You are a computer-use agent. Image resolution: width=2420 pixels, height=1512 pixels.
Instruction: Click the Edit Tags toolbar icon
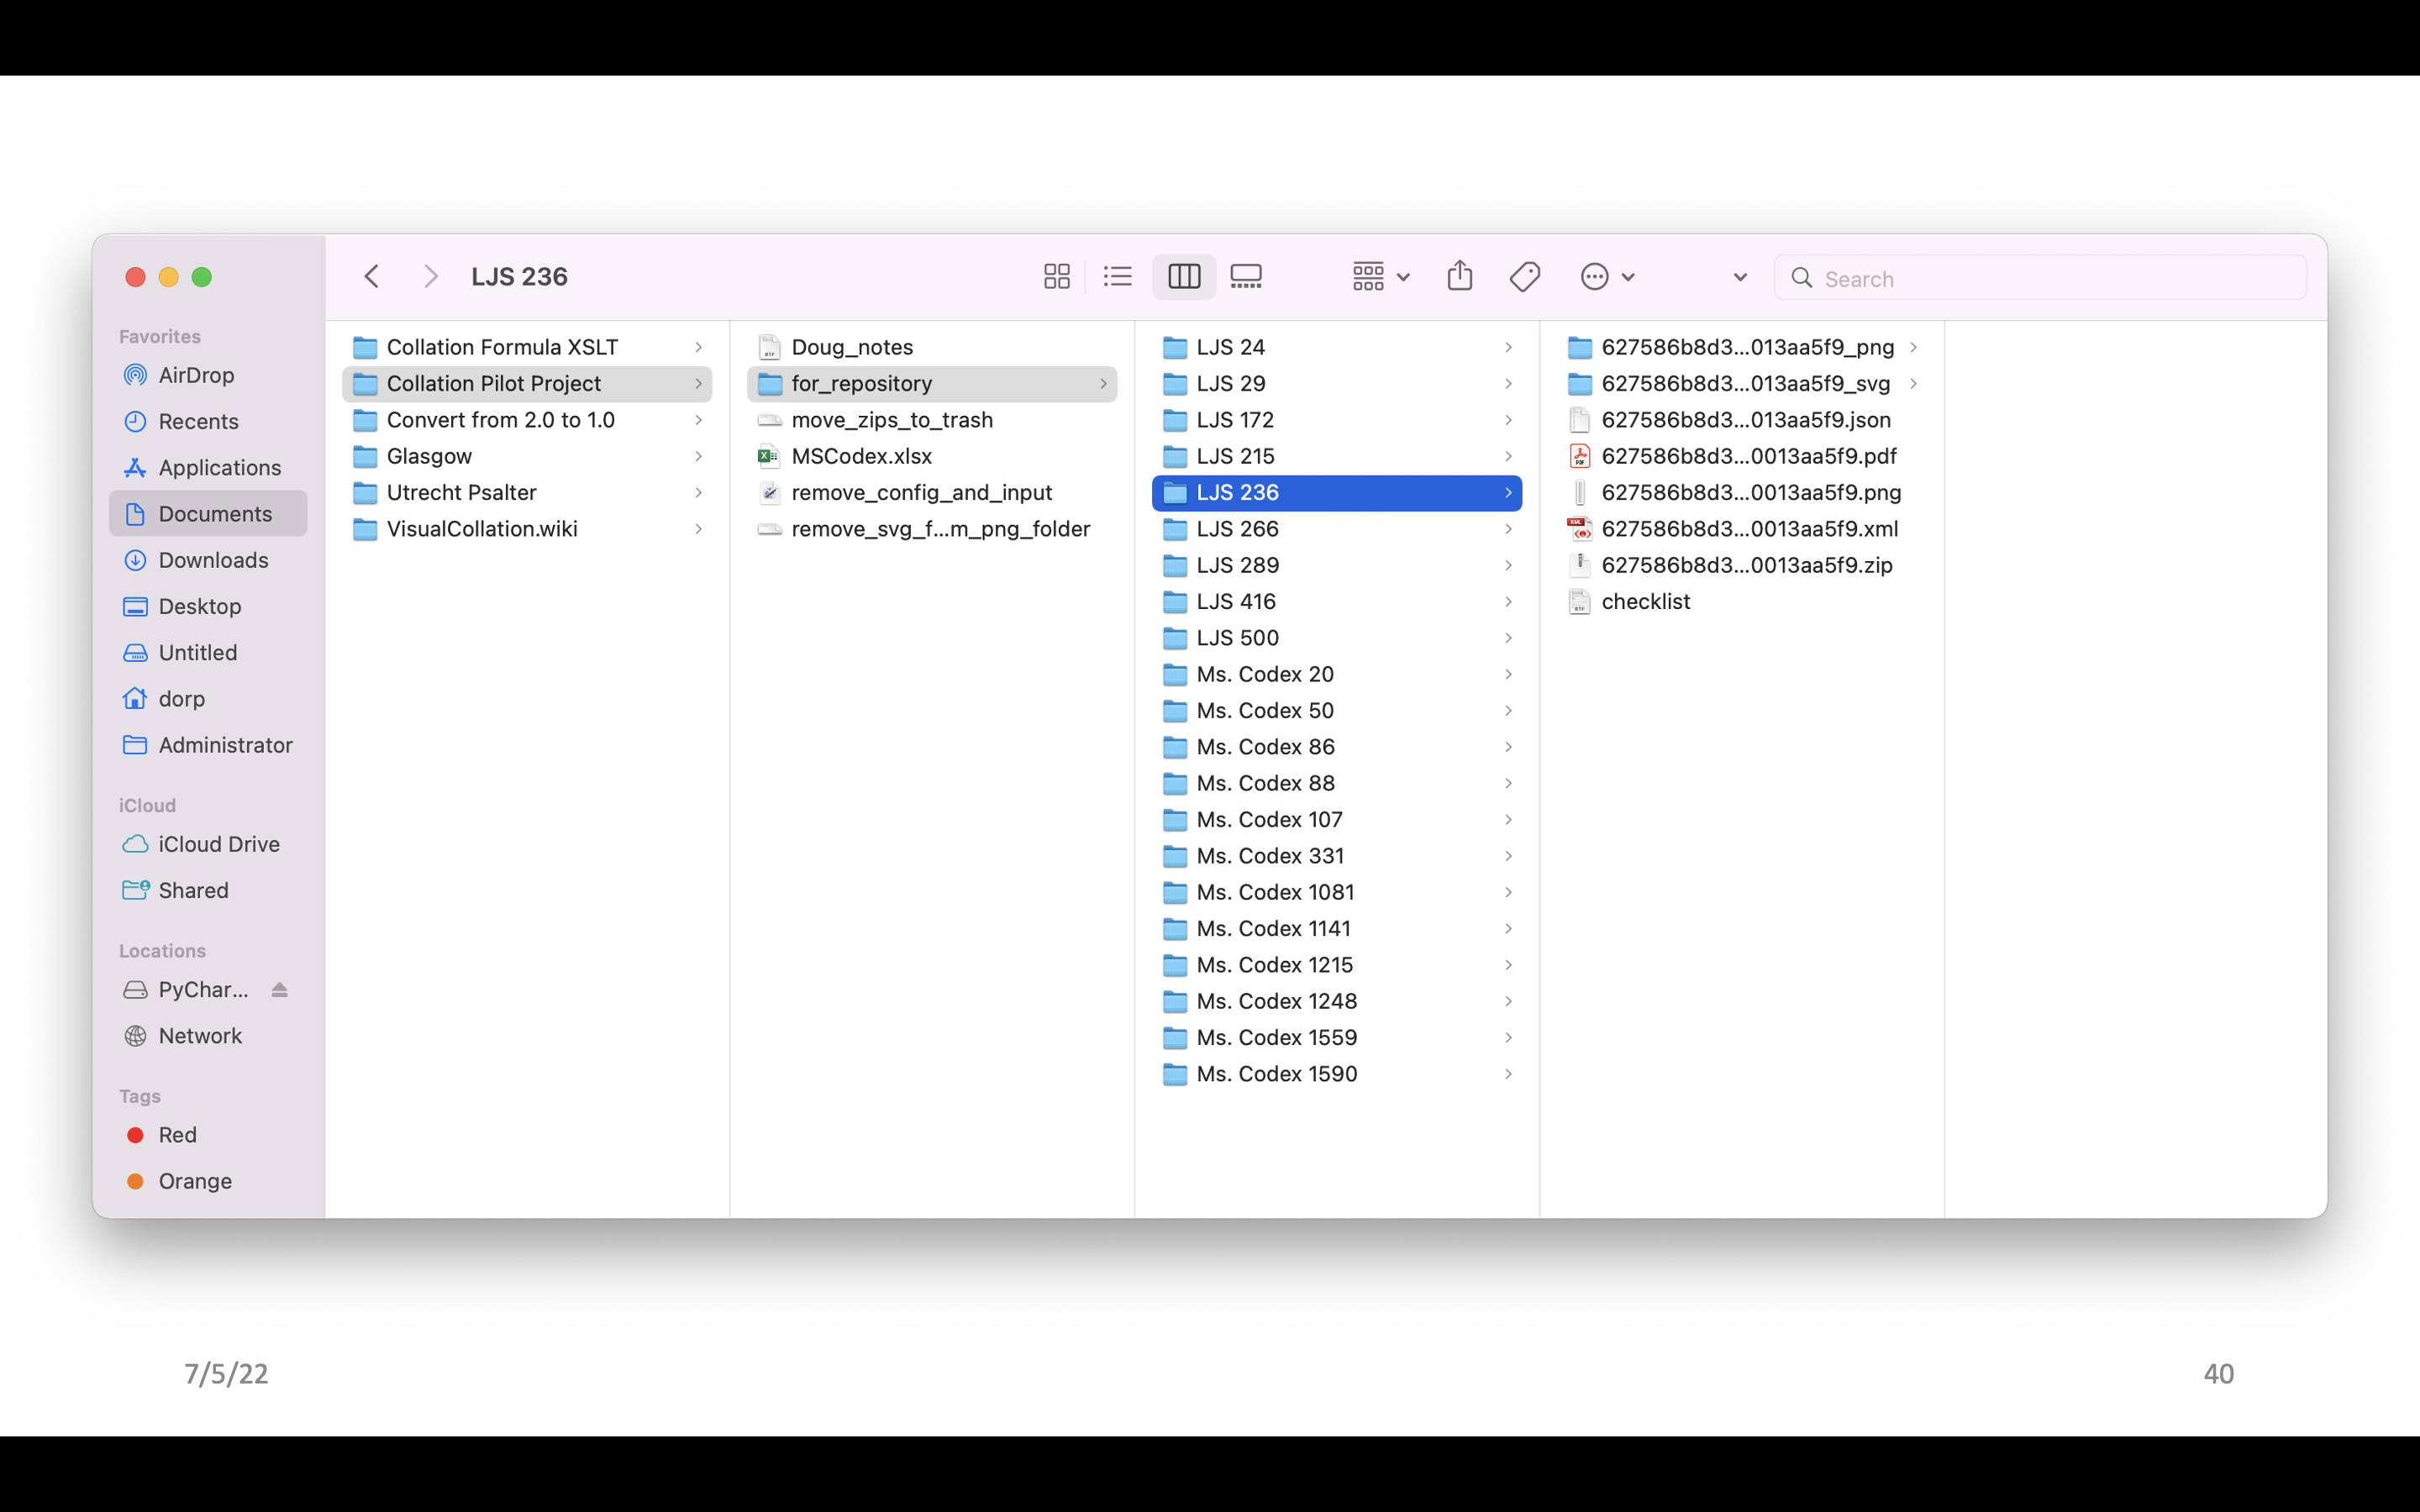pyautogui.click(x=1525, y=277)
